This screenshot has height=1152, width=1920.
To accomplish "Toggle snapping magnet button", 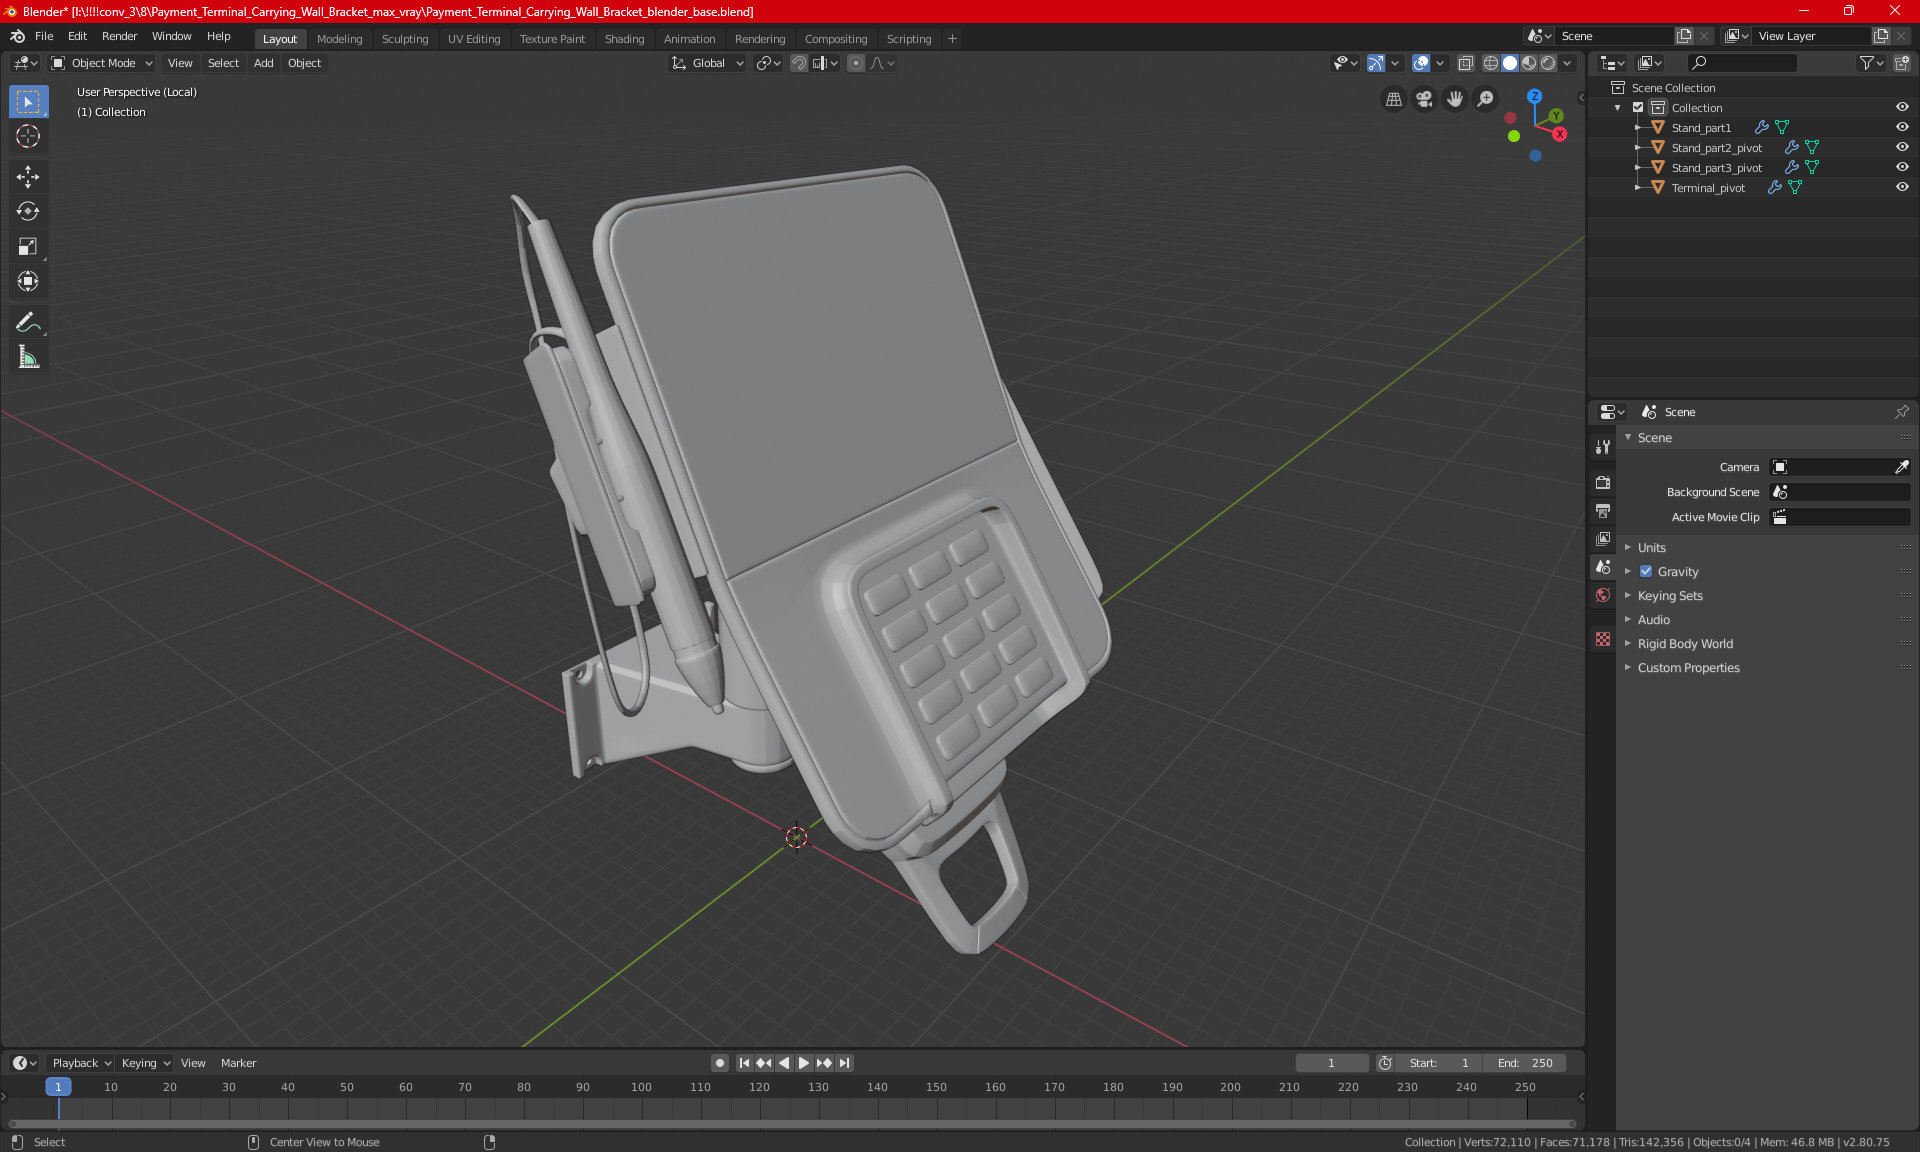I will [798, 63].
